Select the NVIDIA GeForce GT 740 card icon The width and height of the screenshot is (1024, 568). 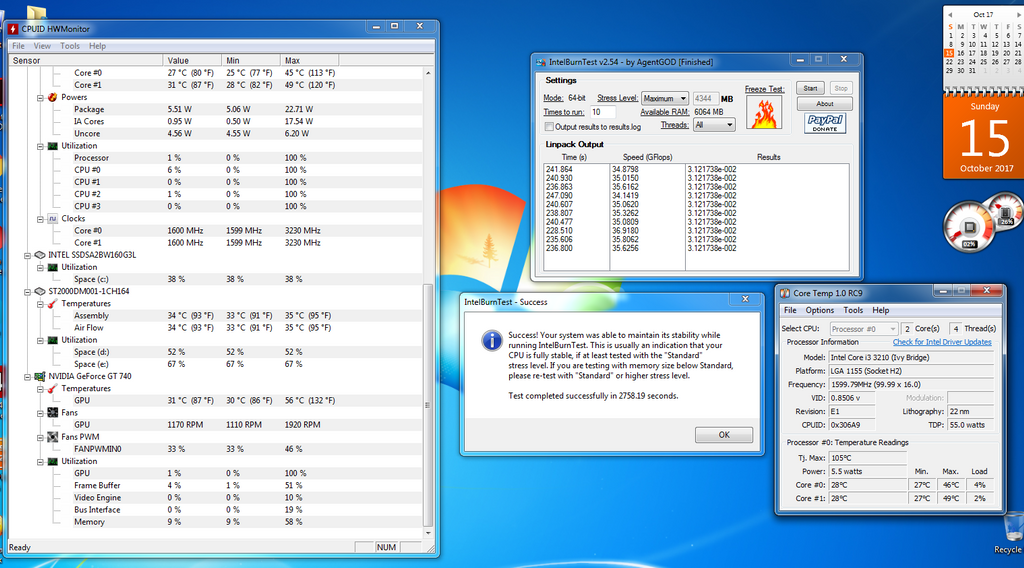40,377
